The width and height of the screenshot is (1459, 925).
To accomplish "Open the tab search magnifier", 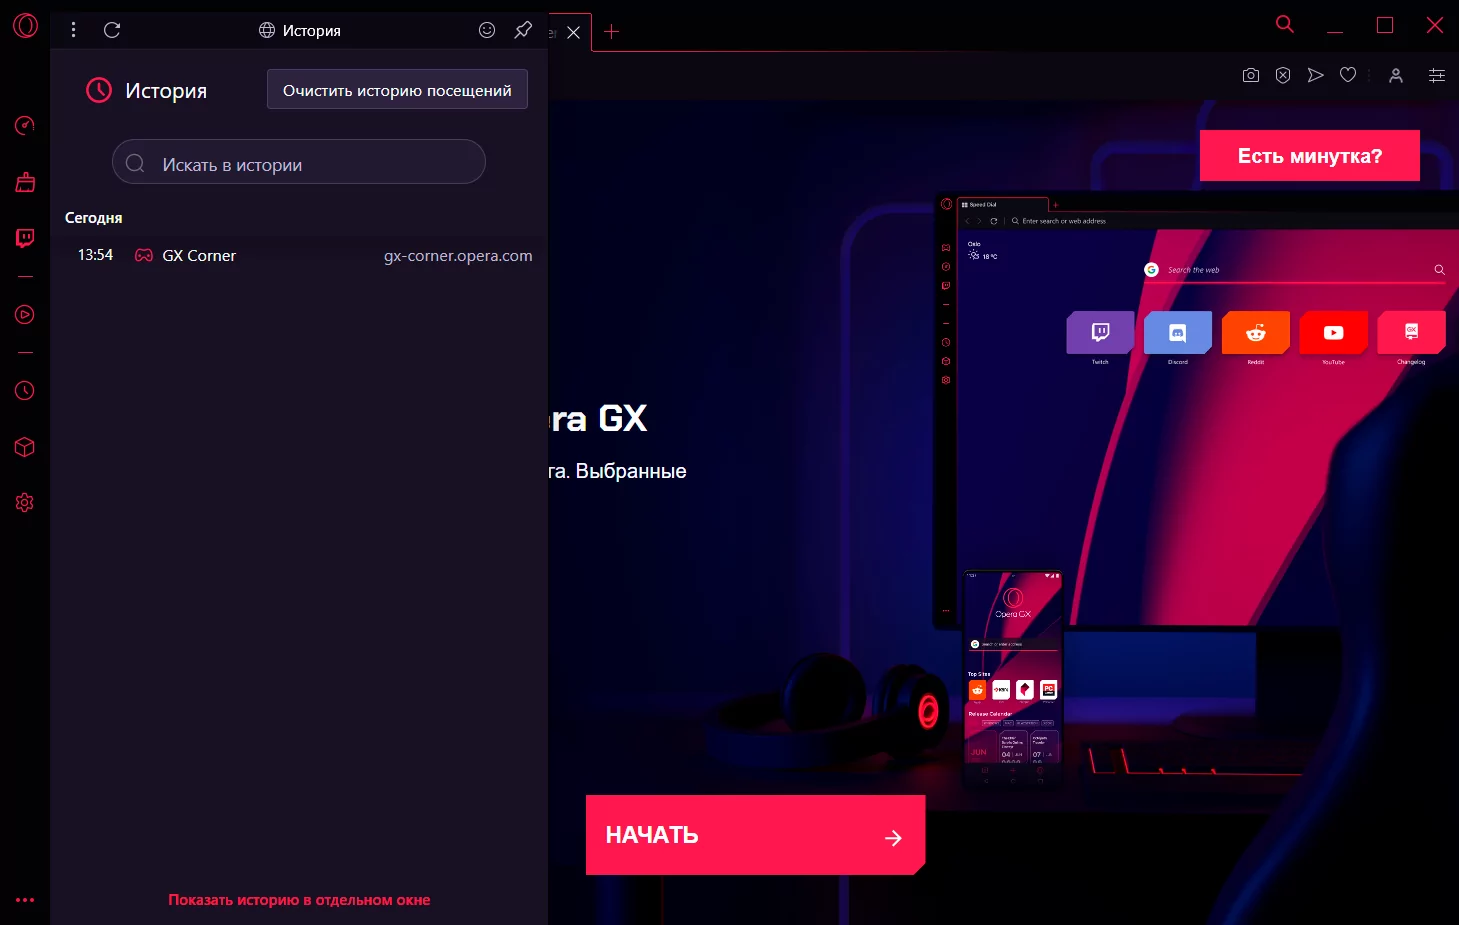I will pyautogui.click(x=1285, y=24).
